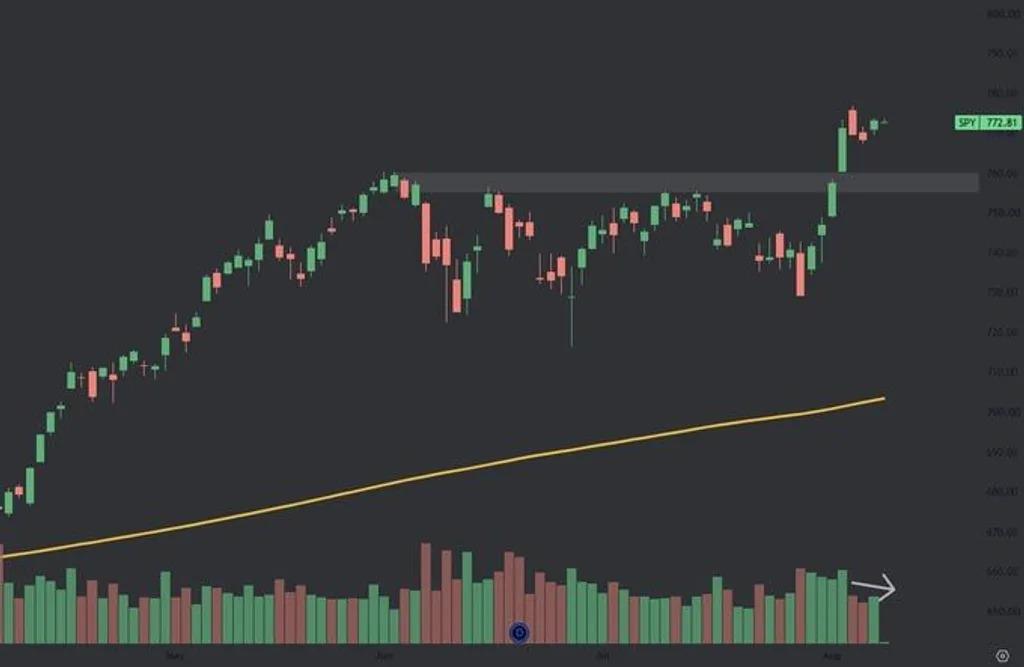1024x667 pixels.
Task: Click the latest small candle beside price tag
Action: coord(884,122)
